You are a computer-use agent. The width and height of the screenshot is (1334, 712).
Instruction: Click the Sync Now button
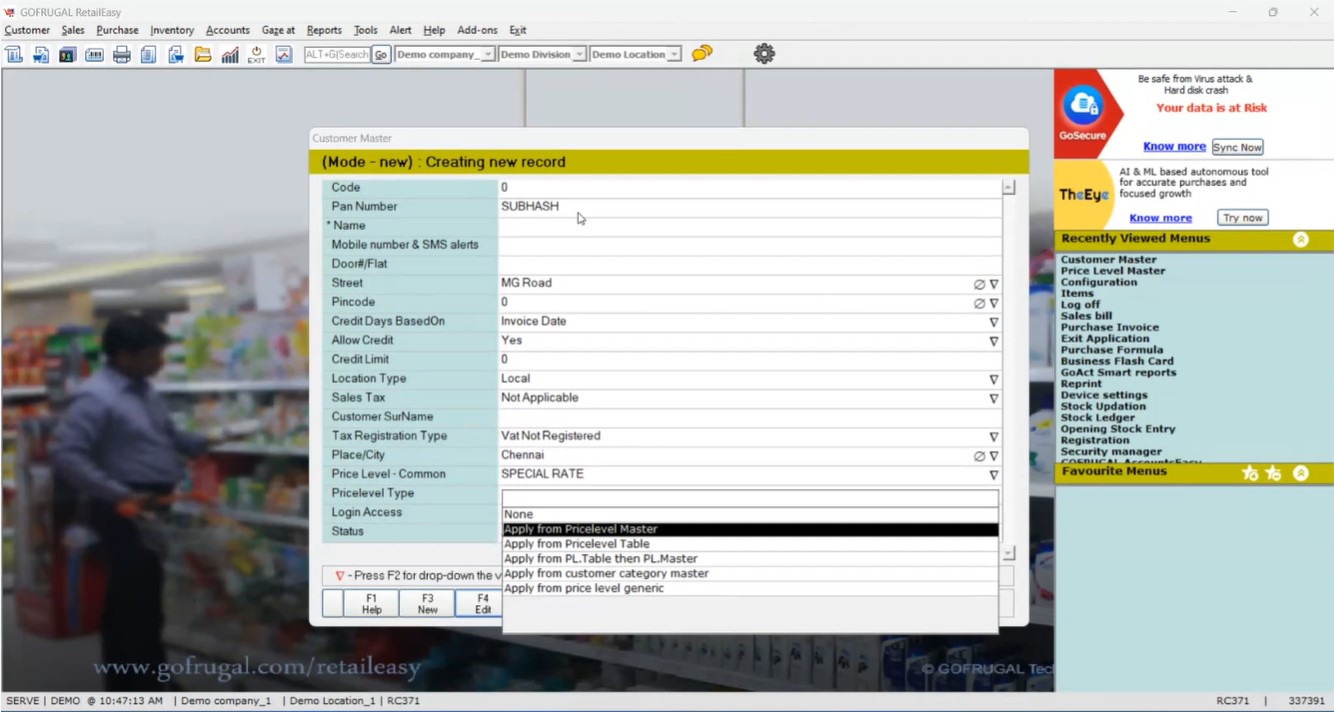[1237, 147]
